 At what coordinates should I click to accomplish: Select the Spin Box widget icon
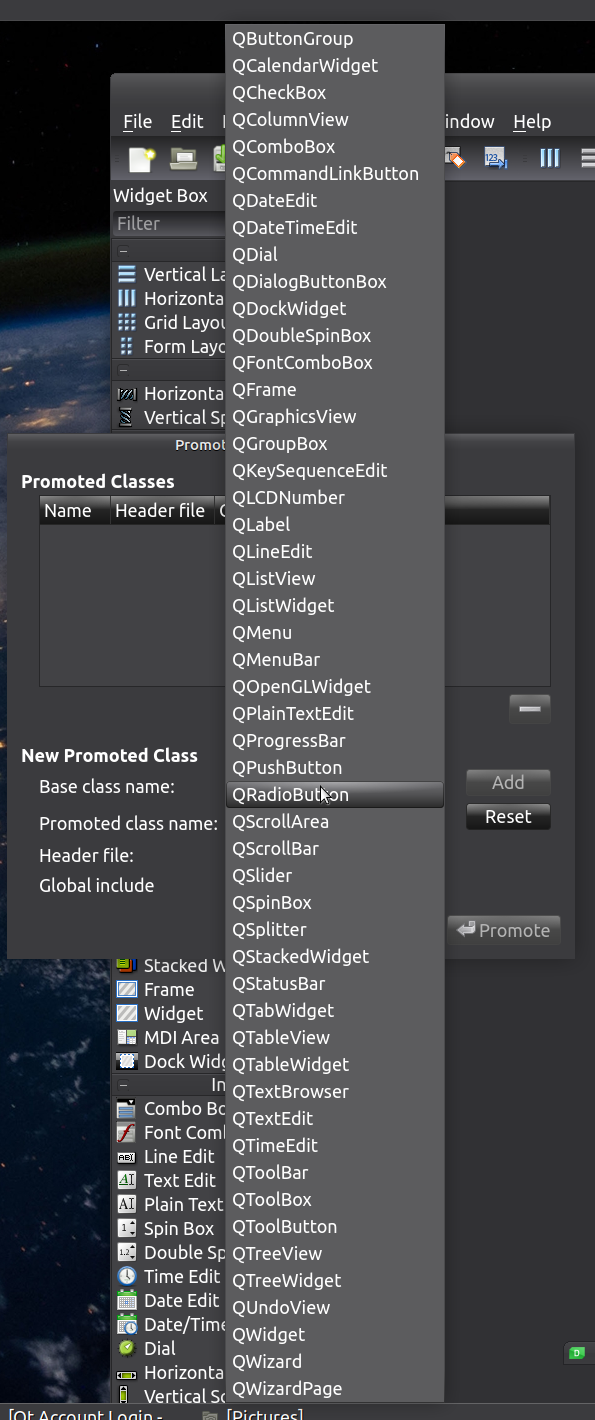[127, 1228]
